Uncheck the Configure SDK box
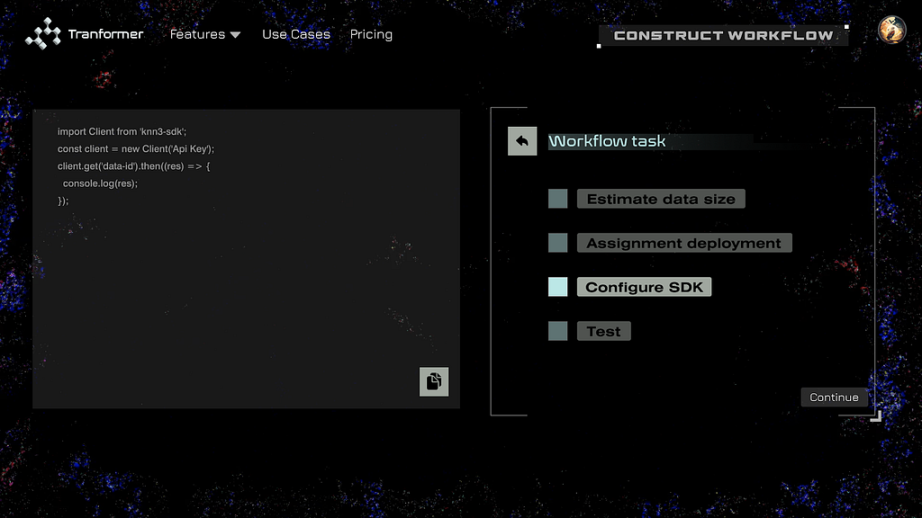The height and width of the screenshot is (518, 922). pyautogui.click(x=558, y=287)
